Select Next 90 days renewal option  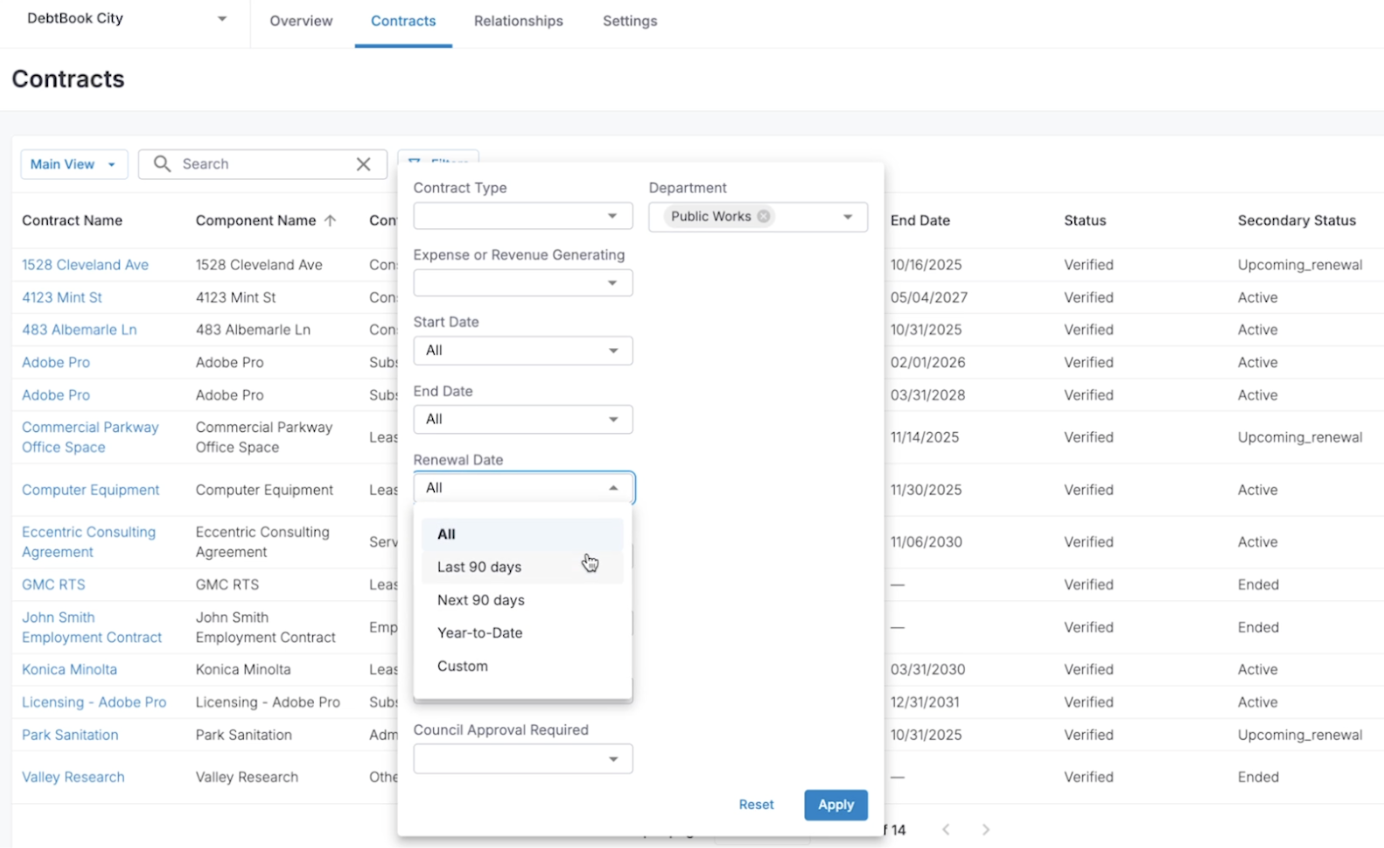click(x=480, y=599)
